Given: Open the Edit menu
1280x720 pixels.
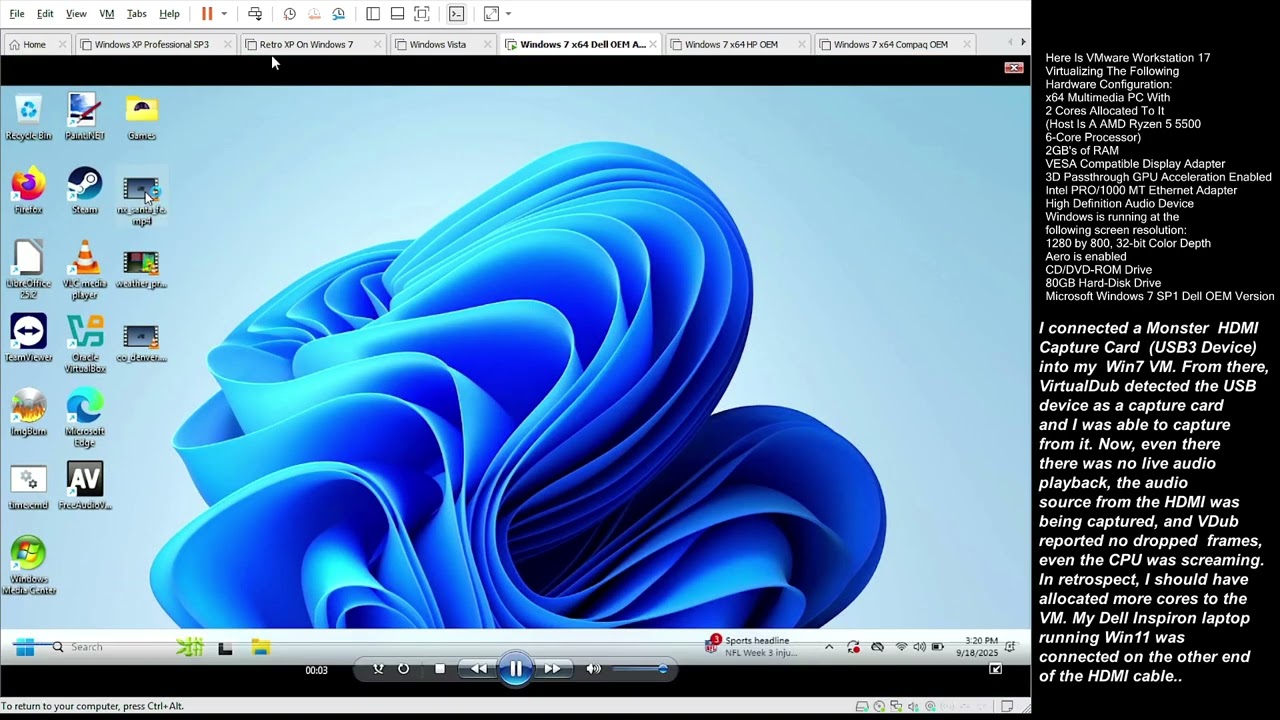Looking at the screenshot, I should [45, 14].
